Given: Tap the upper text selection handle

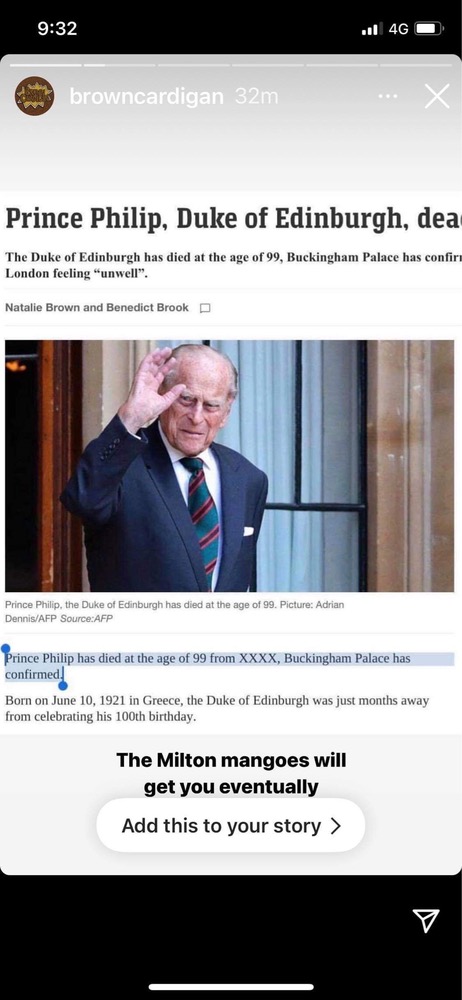Looking at the screenshot, I should pos(5,647).
